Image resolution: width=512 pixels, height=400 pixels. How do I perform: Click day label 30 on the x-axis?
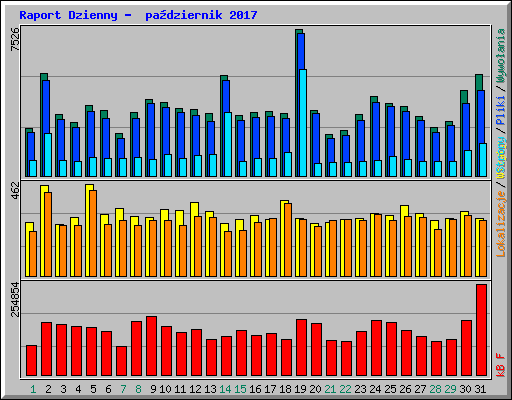tap(465, 389)
